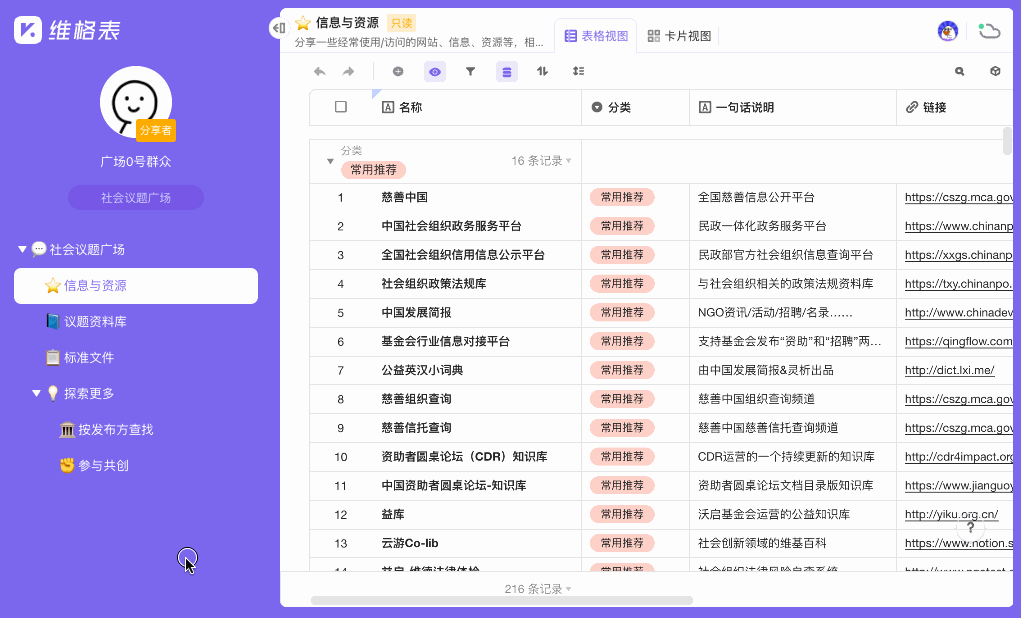Click the vertical scrollbar thumb on right

[1007, 141]
